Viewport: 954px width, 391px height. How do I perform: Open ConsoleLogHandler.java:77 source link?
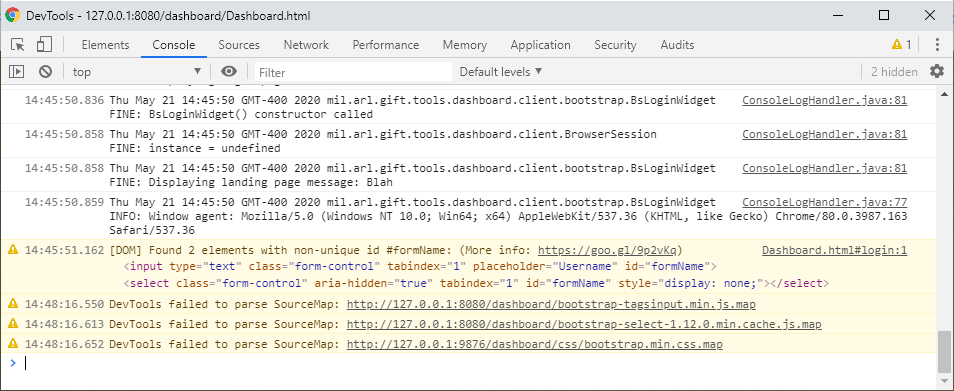point(824,202)
